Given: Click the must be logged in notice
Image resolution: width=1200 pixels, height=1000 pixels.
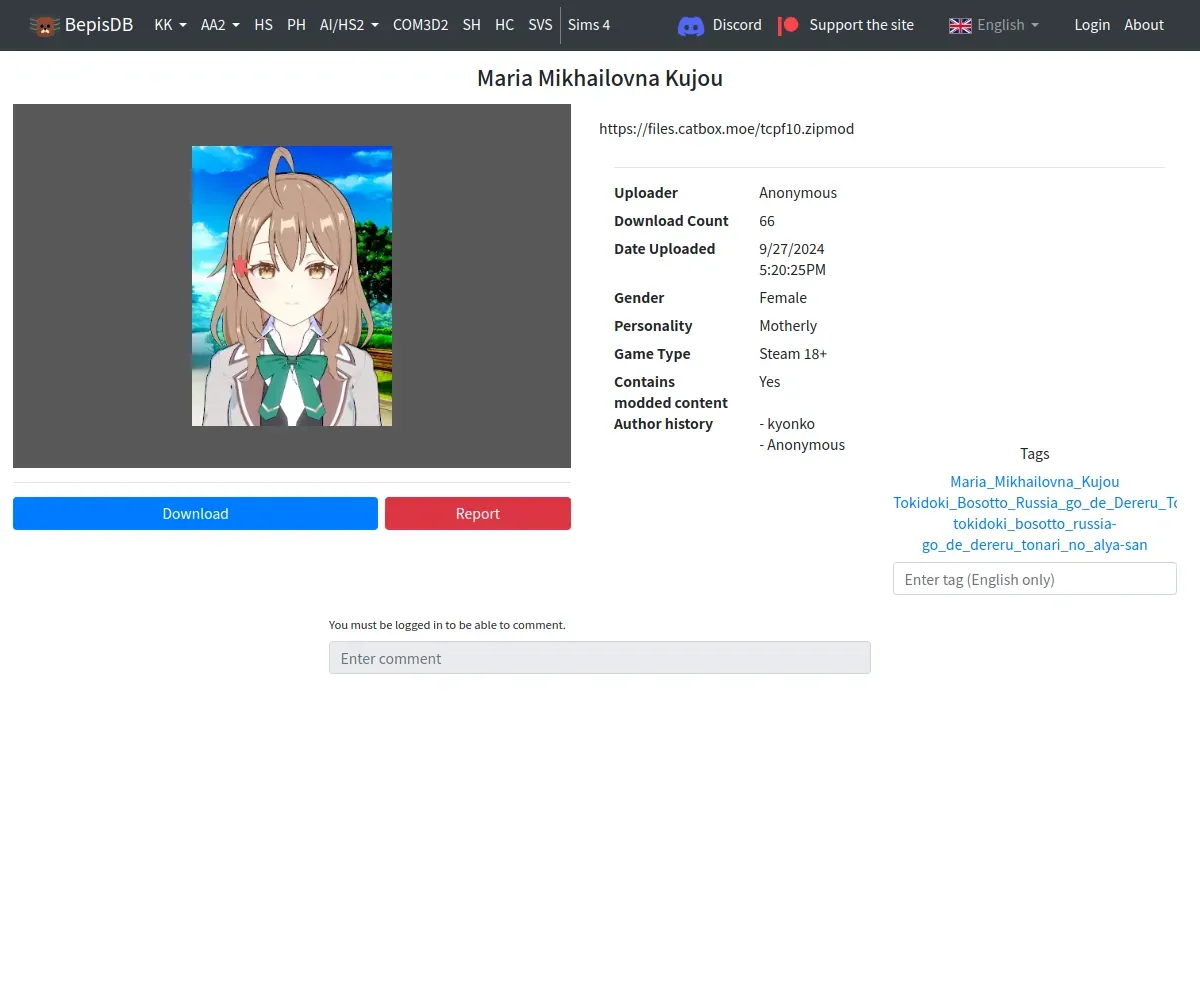Looking at the screenshot, I should 447,624.
